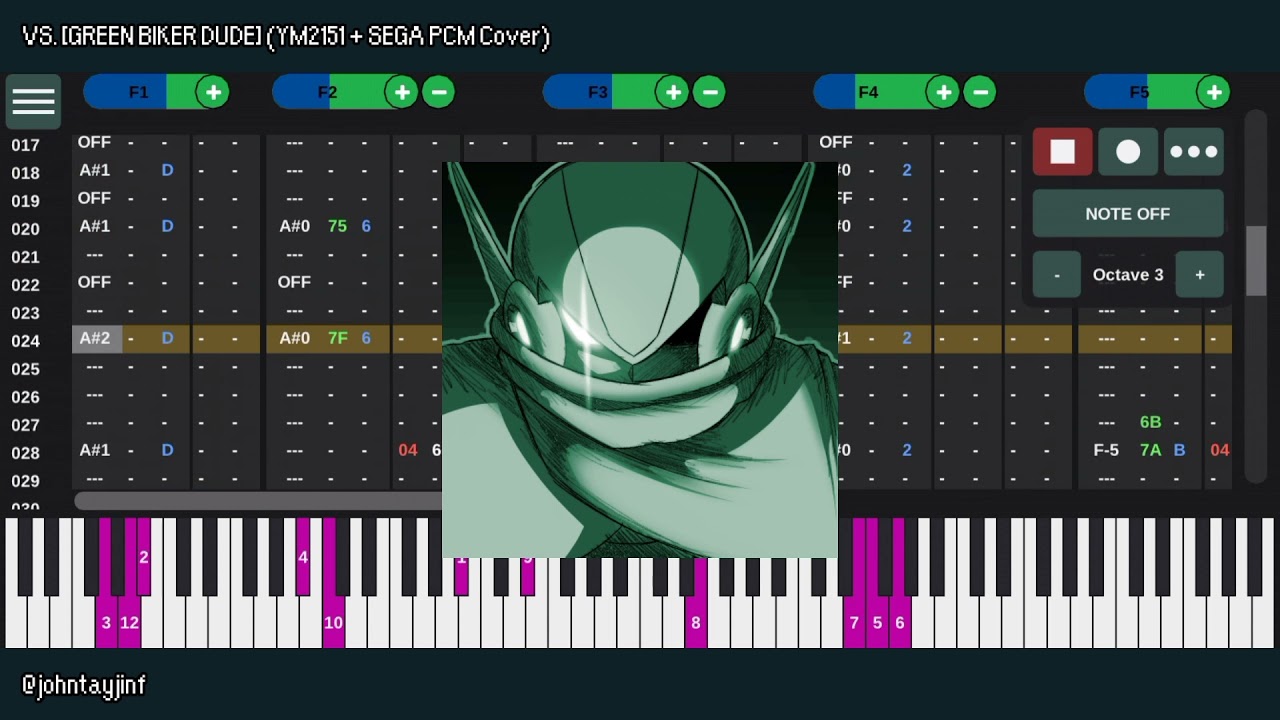Stop playback with square button
The width and height of the screenshot is (1280, 720).
pos(1062,152)
